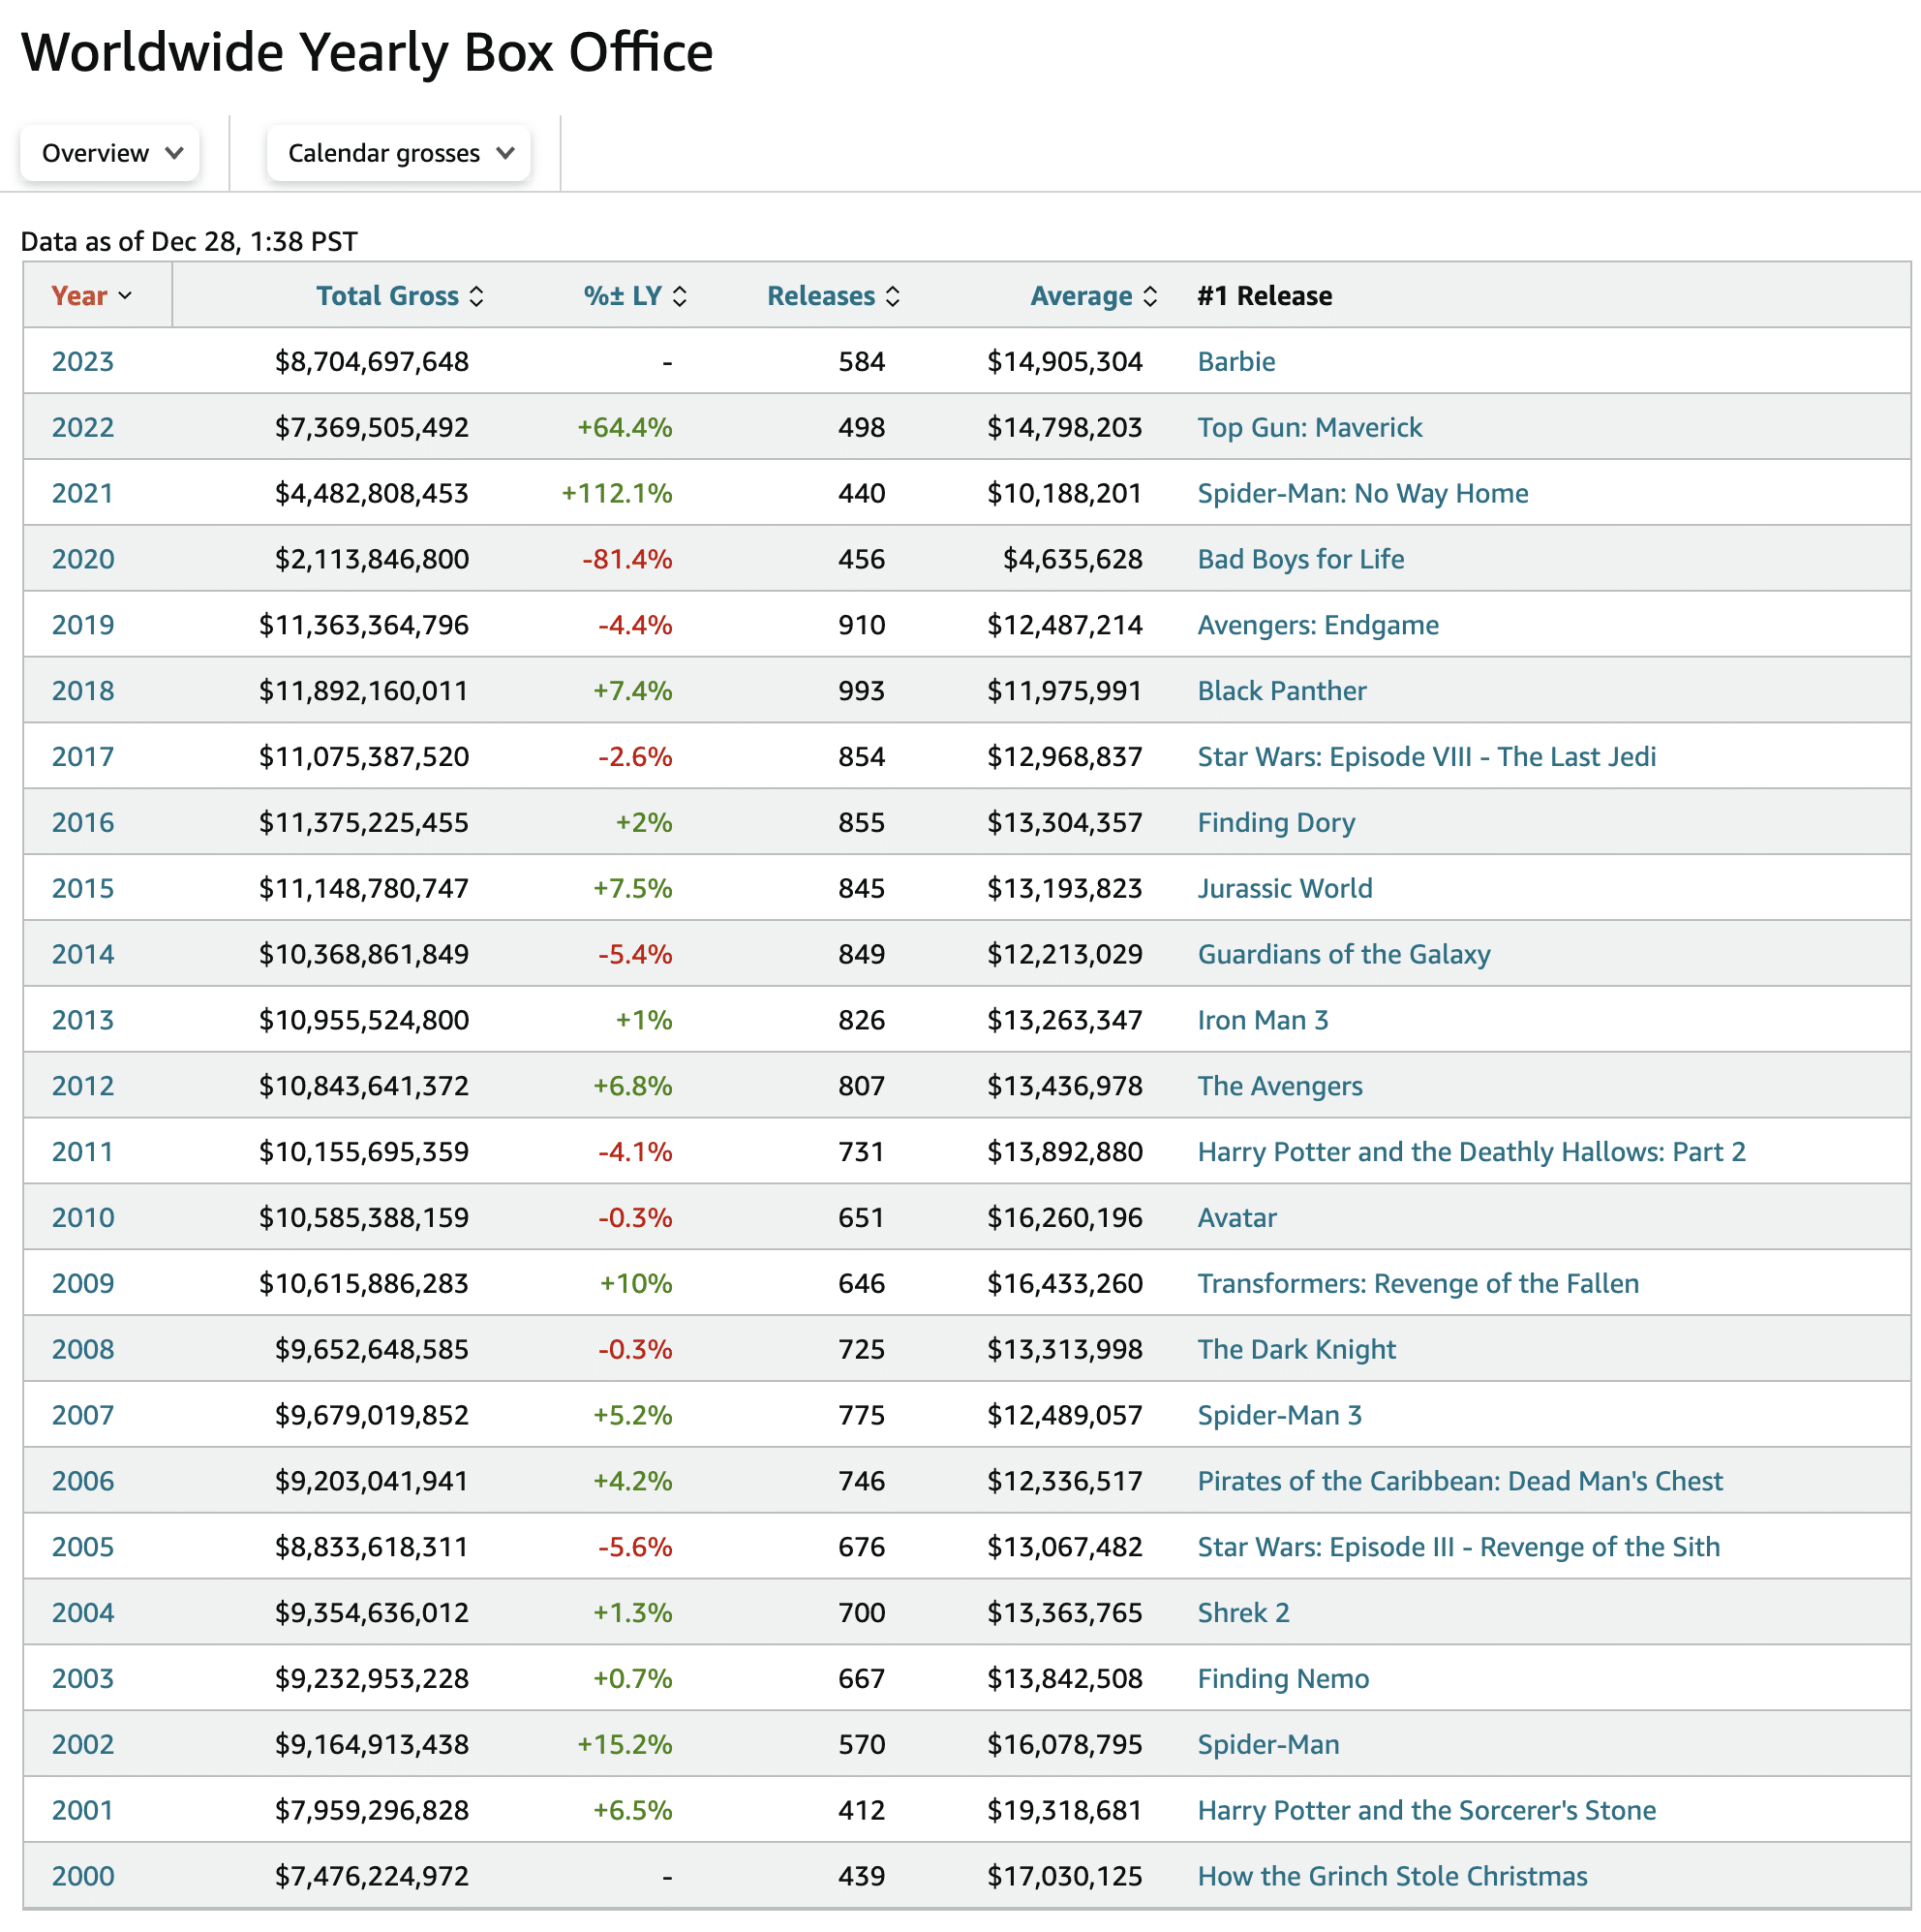
Task: Open Star Wars: Revenge of the Sith link
Action: click(x=1459, y=1547)
